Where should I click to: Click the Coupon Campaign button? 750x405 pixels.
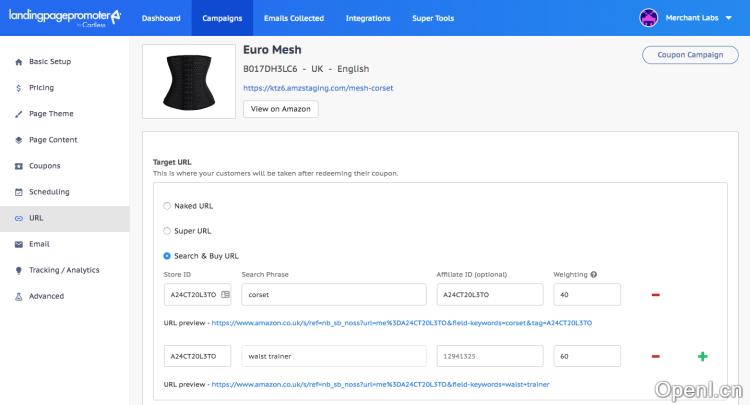(689, 55)
